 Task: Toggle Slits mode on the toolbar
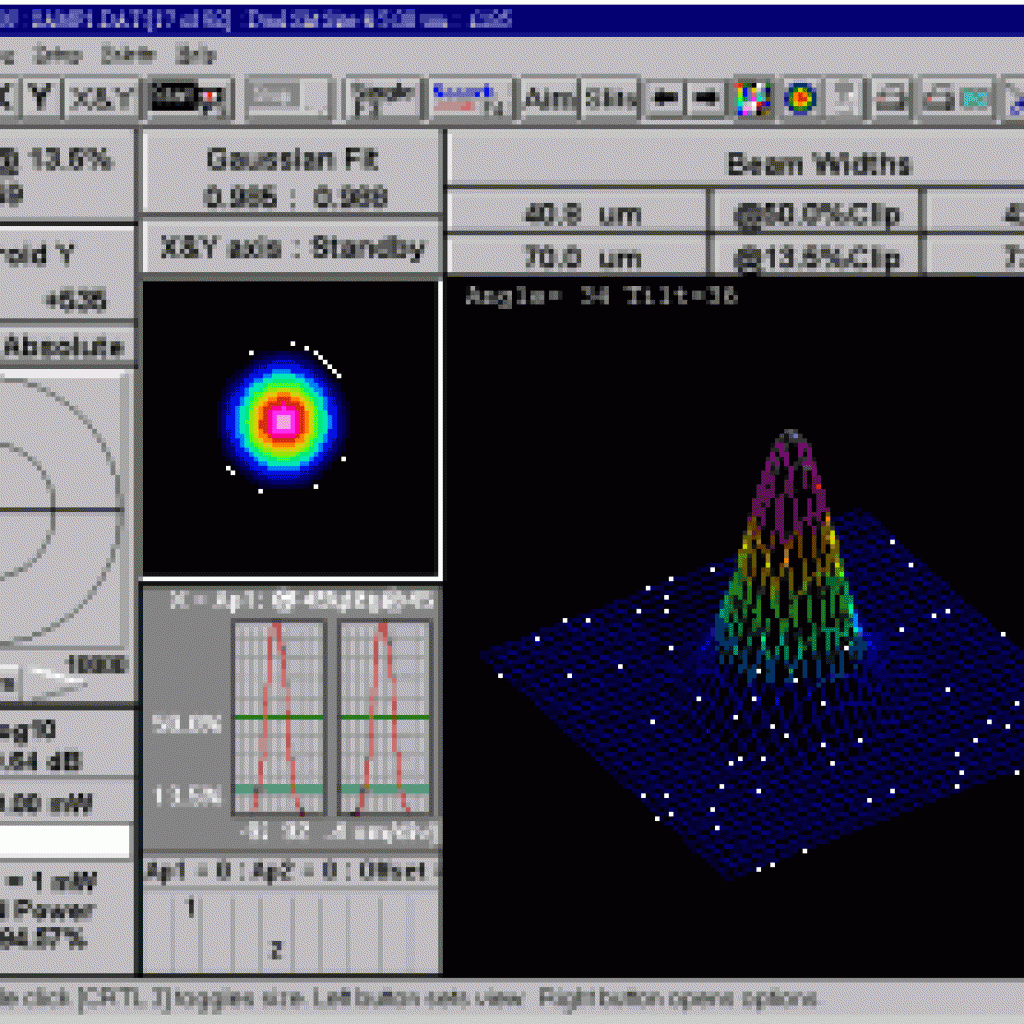click(x=610, y=97)
